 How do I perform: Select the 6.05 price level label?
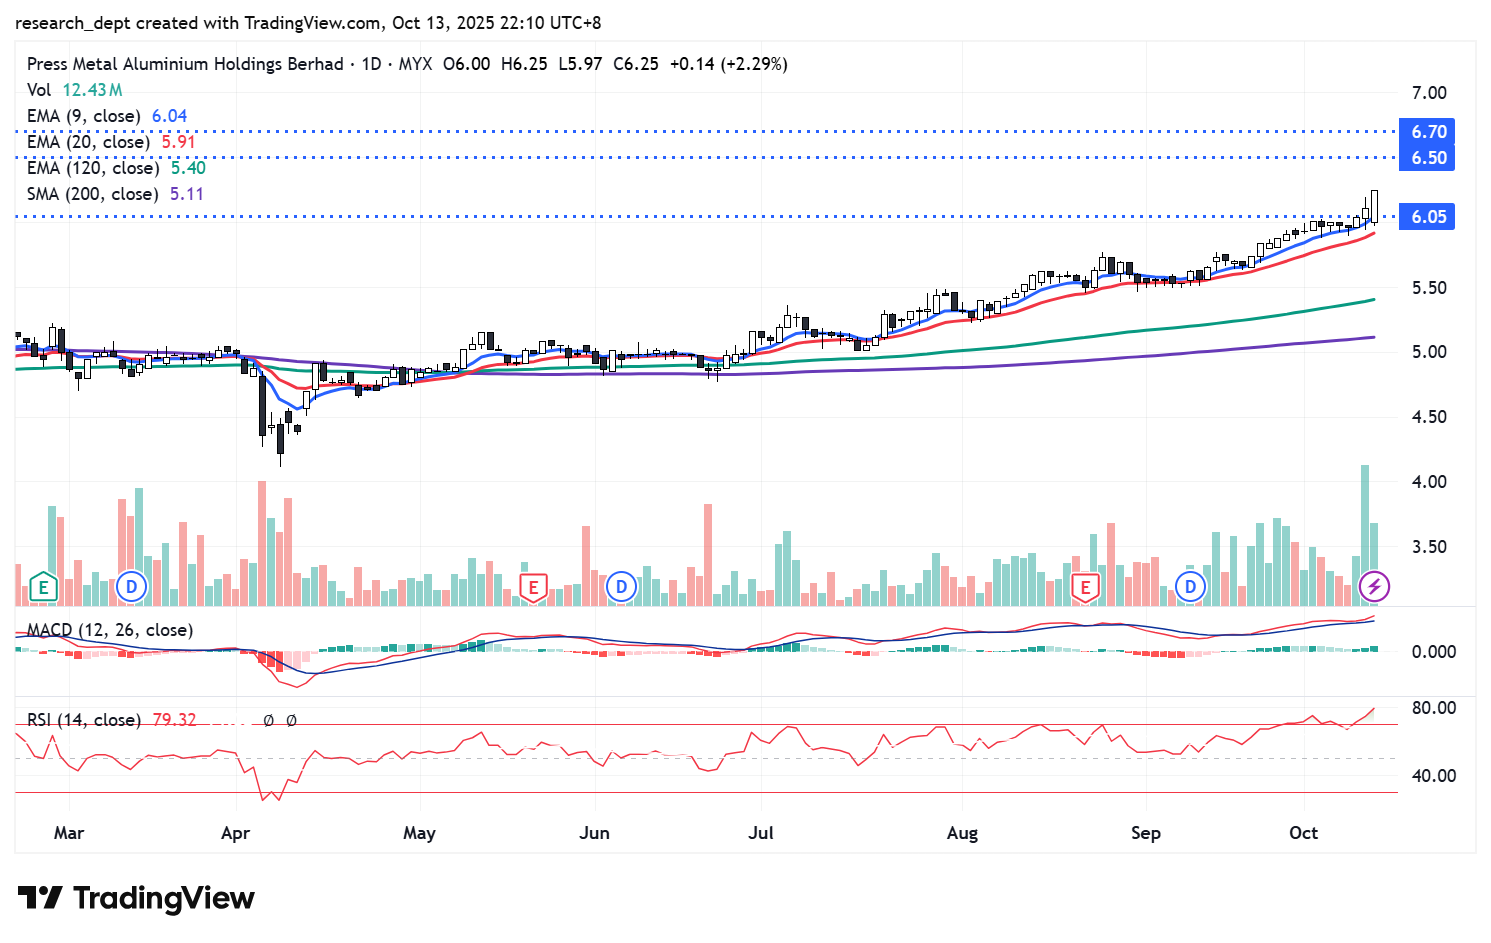pyautogui.click(x=1428, y=217)
